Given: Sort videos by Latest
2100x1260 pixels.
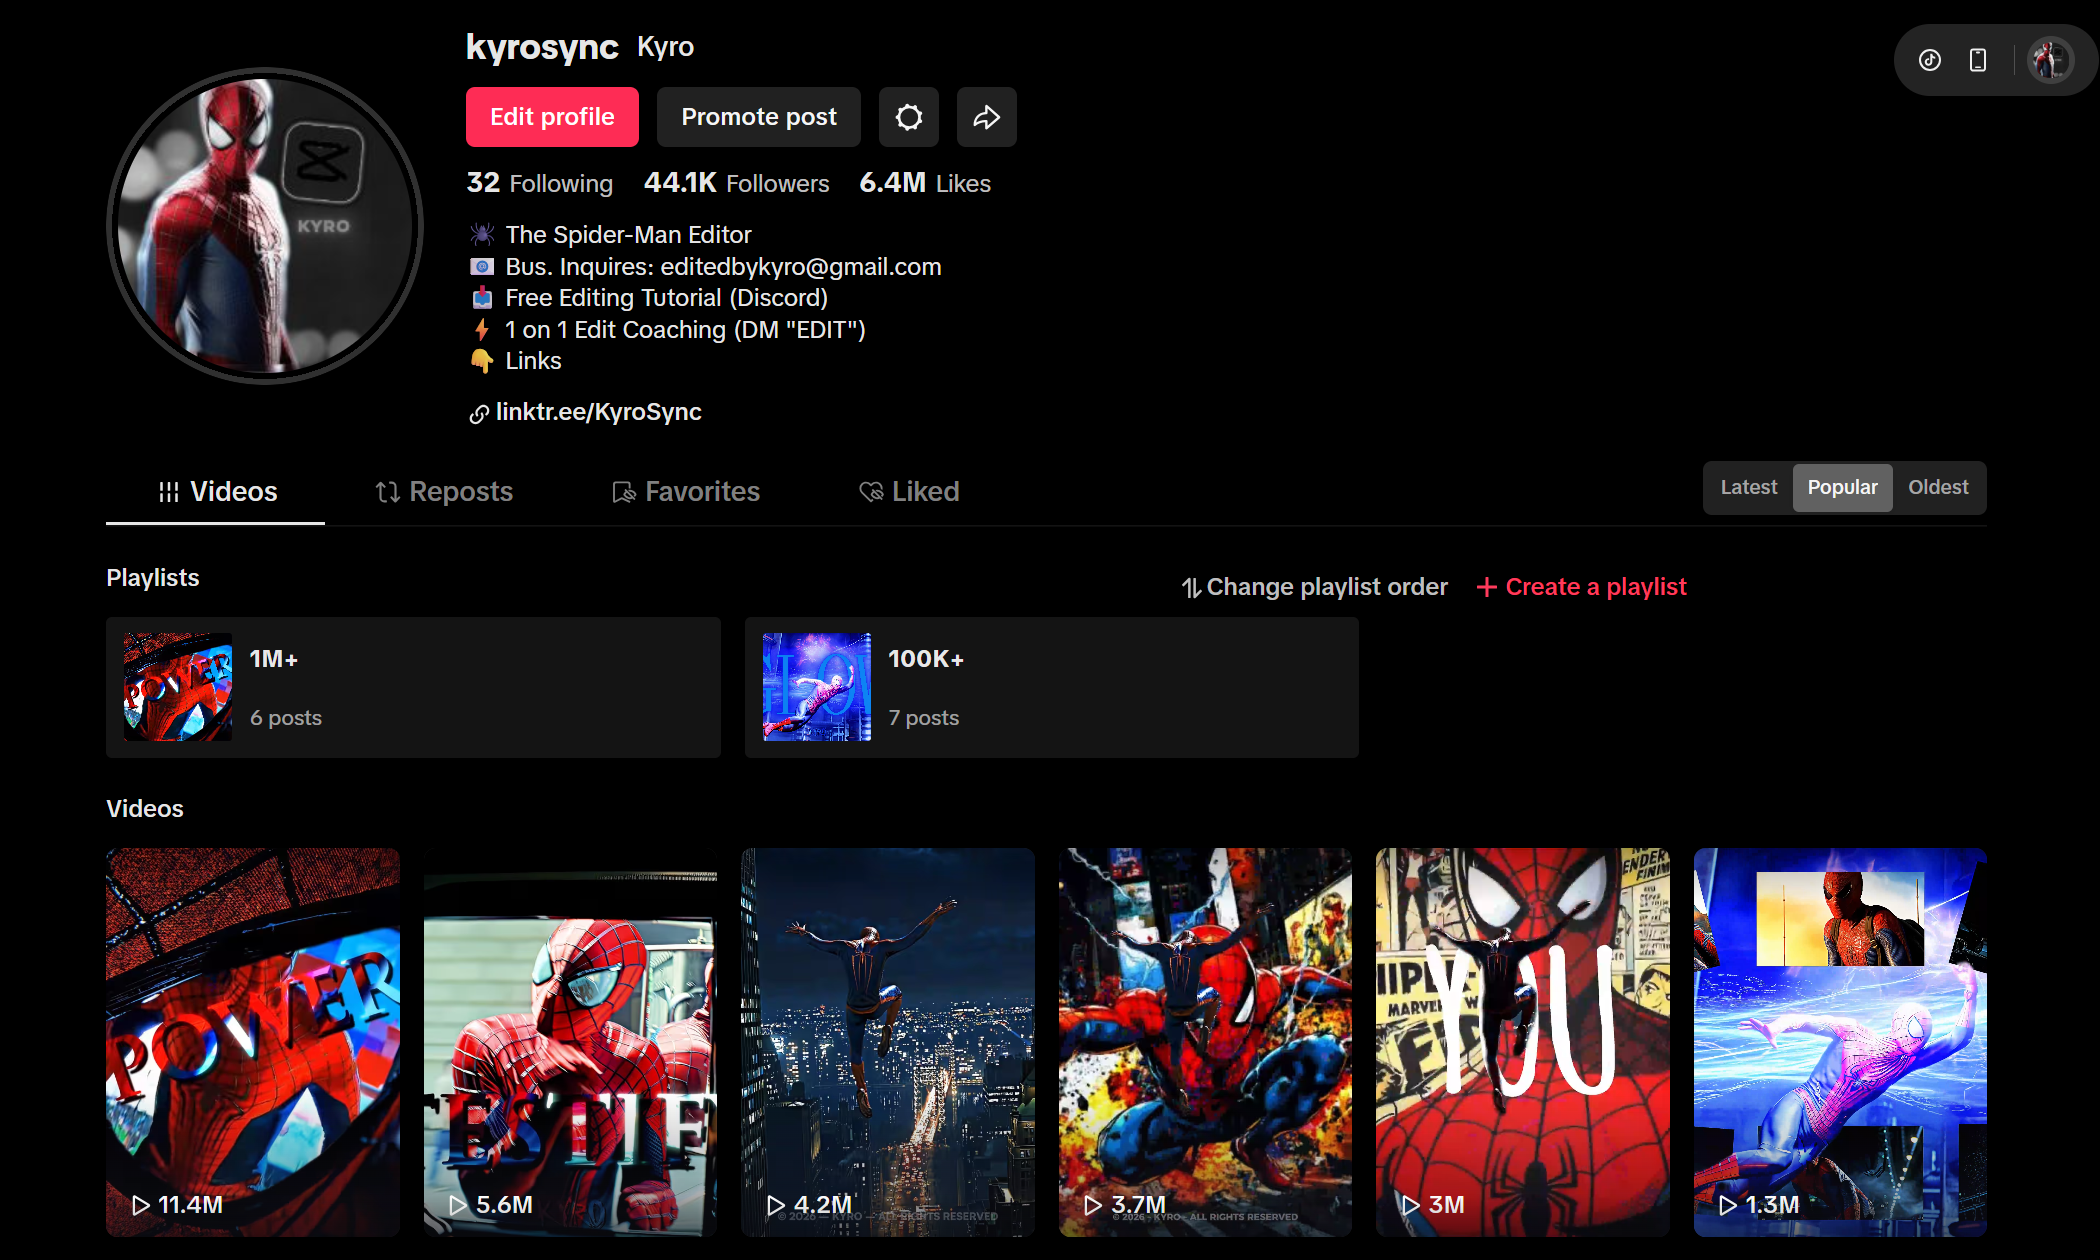Looking at the screenshot, I should click(1748, 487).
